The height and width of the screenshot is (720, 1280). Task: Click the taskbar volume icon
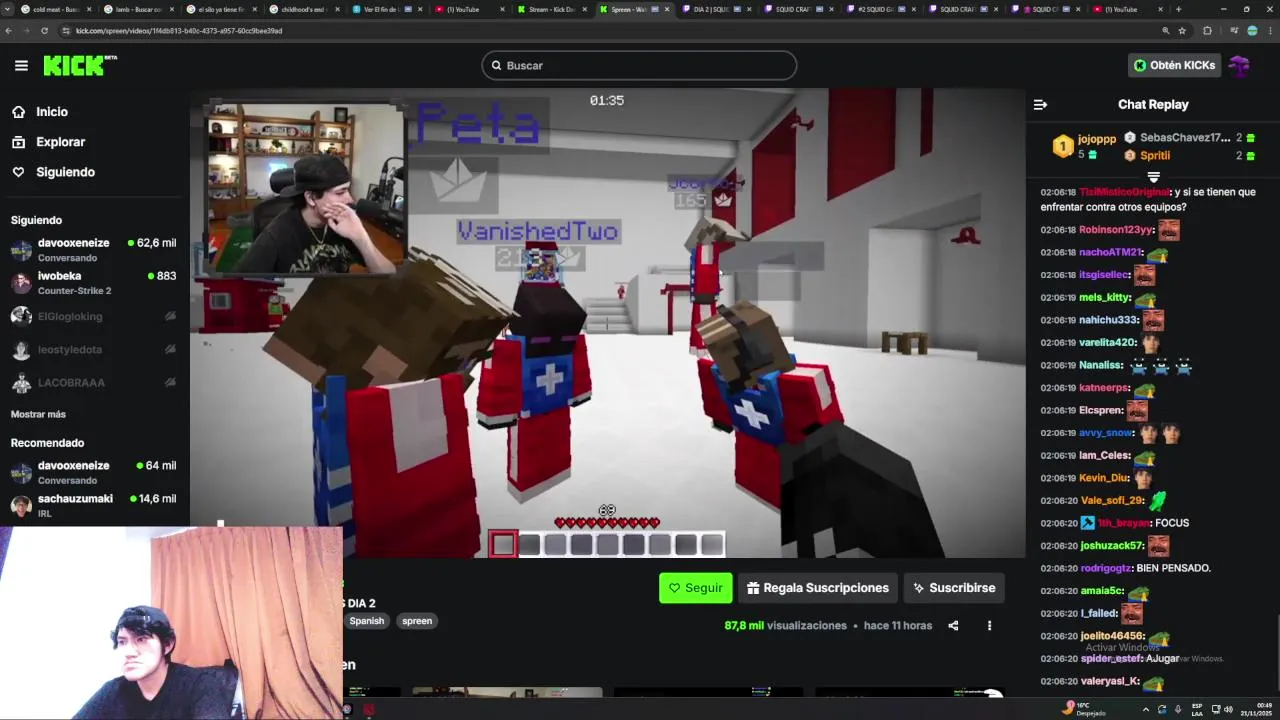1227,709
